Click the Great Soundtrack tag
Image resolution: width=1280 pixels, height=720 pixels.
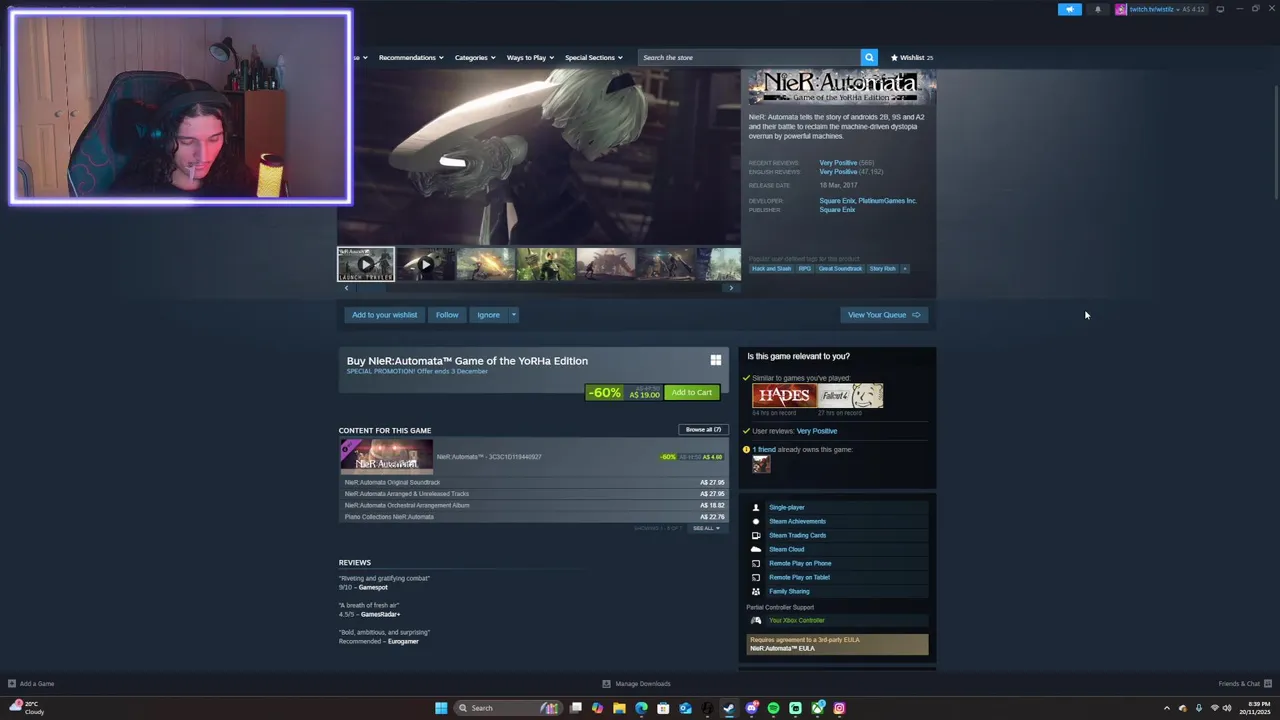pos(840,268)
